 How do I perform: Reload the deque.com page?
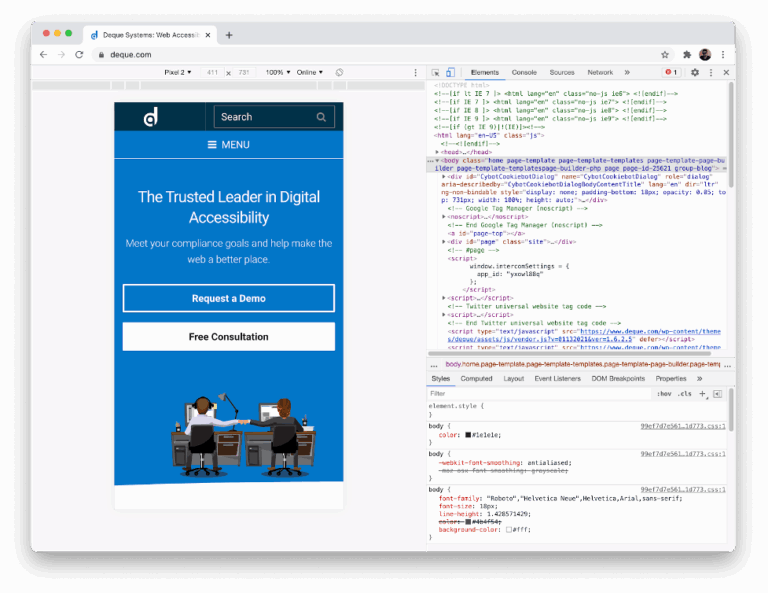(x=79, y=54)
